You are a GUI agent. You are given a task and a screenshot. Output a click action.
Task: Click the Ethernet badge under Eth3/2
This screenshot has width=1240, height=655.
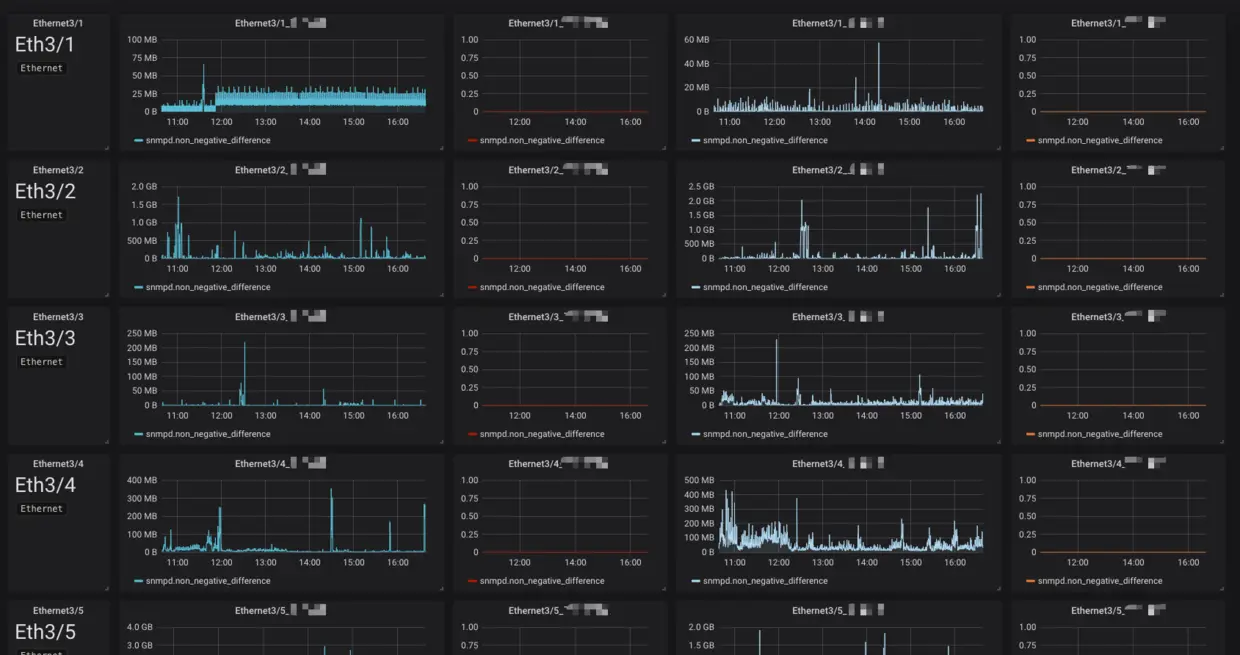pos(42,215)
